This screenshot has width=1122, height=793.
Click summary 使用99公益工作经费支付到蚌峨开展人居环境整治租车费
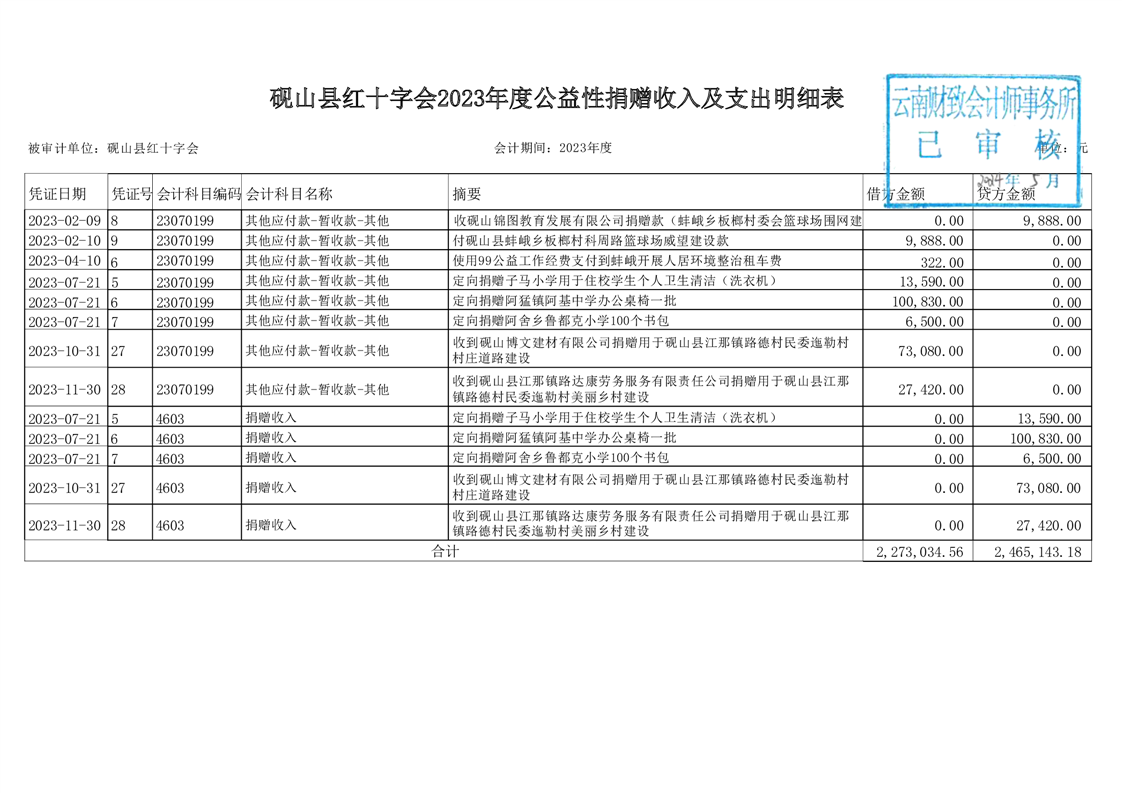[617, 261]
